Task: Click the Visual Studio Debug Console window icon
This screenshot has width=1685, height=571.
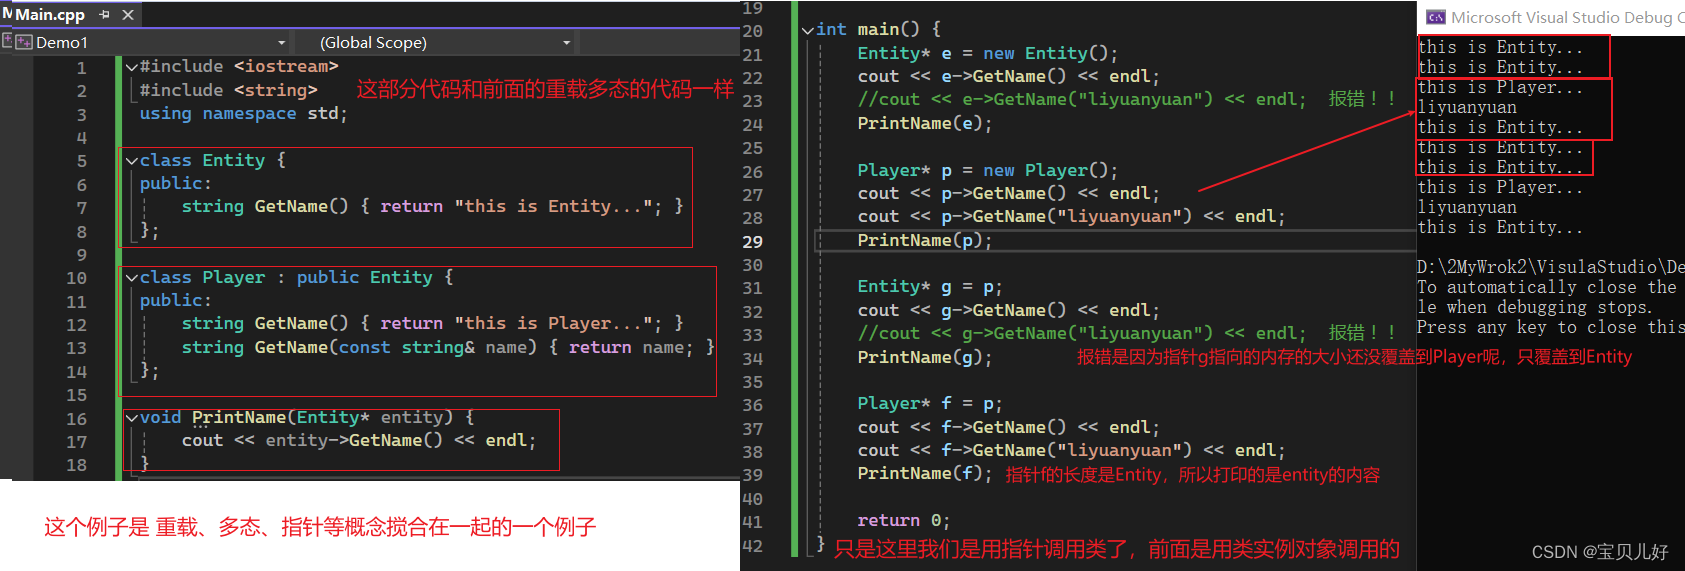Action: point(1436,17)
